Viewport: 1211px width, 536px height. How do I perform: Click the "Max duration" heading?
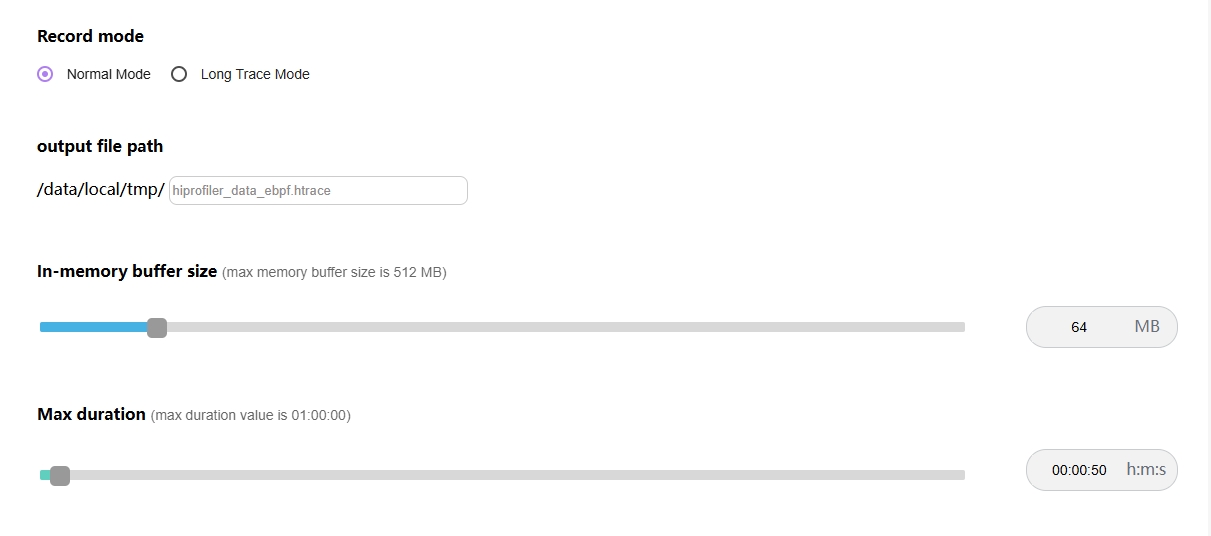(x=91, y=414)
